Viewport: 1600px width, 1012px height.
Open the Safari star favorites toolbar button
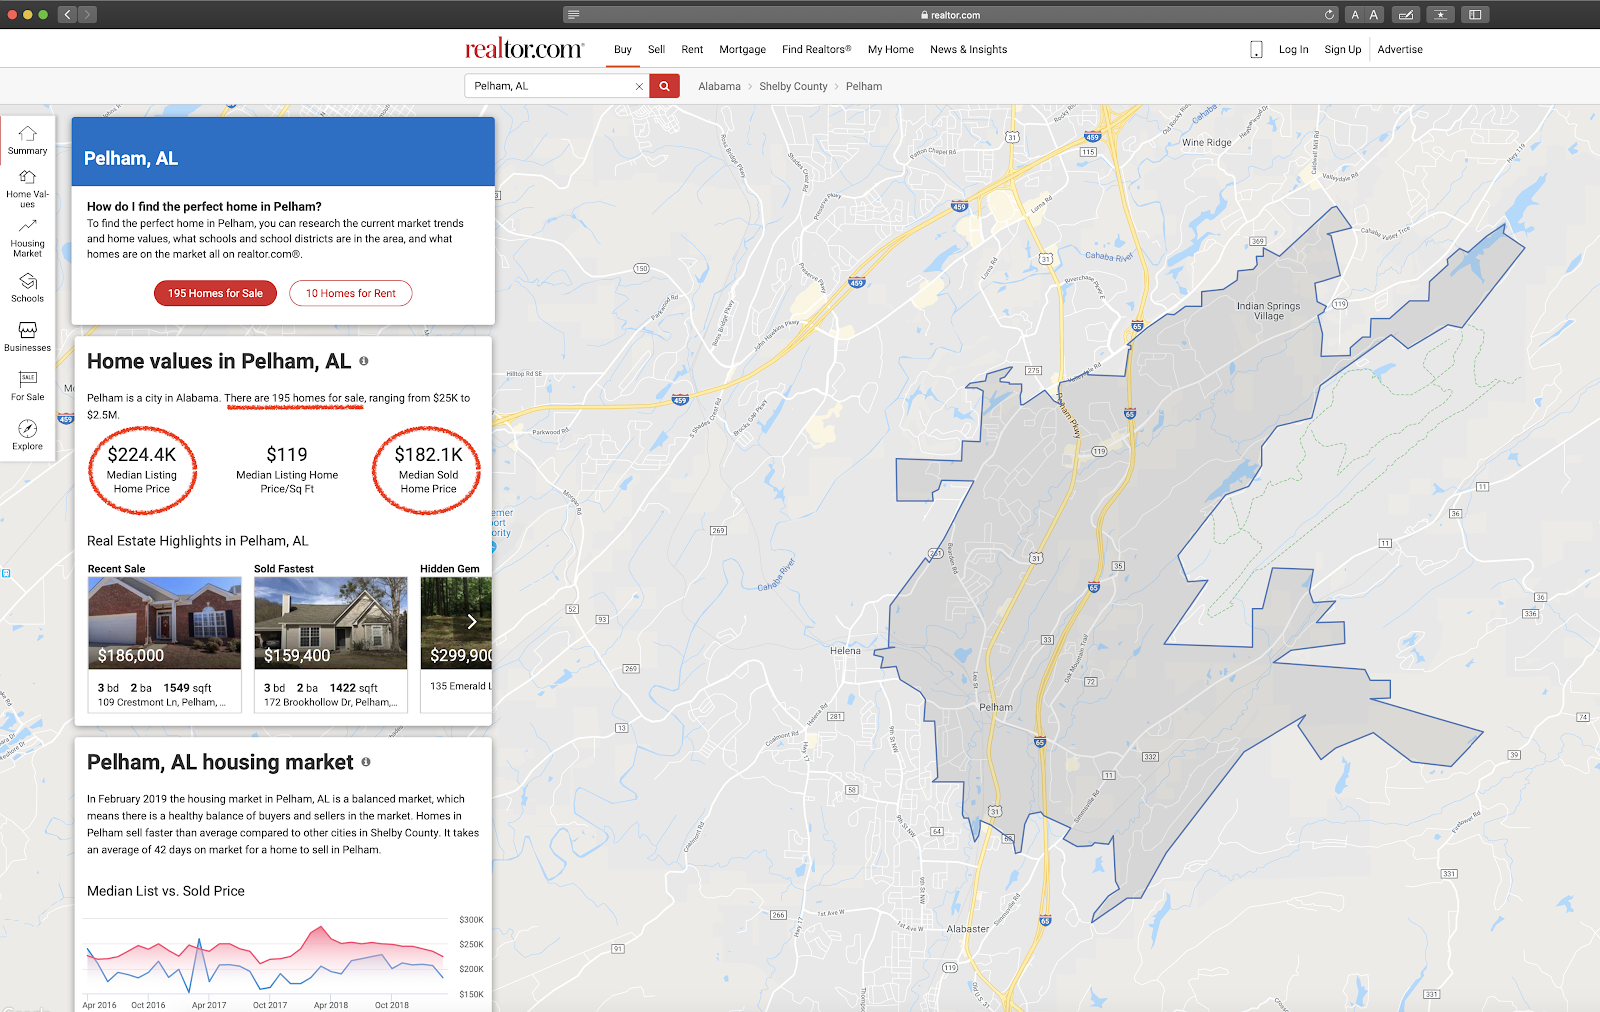1440,15
